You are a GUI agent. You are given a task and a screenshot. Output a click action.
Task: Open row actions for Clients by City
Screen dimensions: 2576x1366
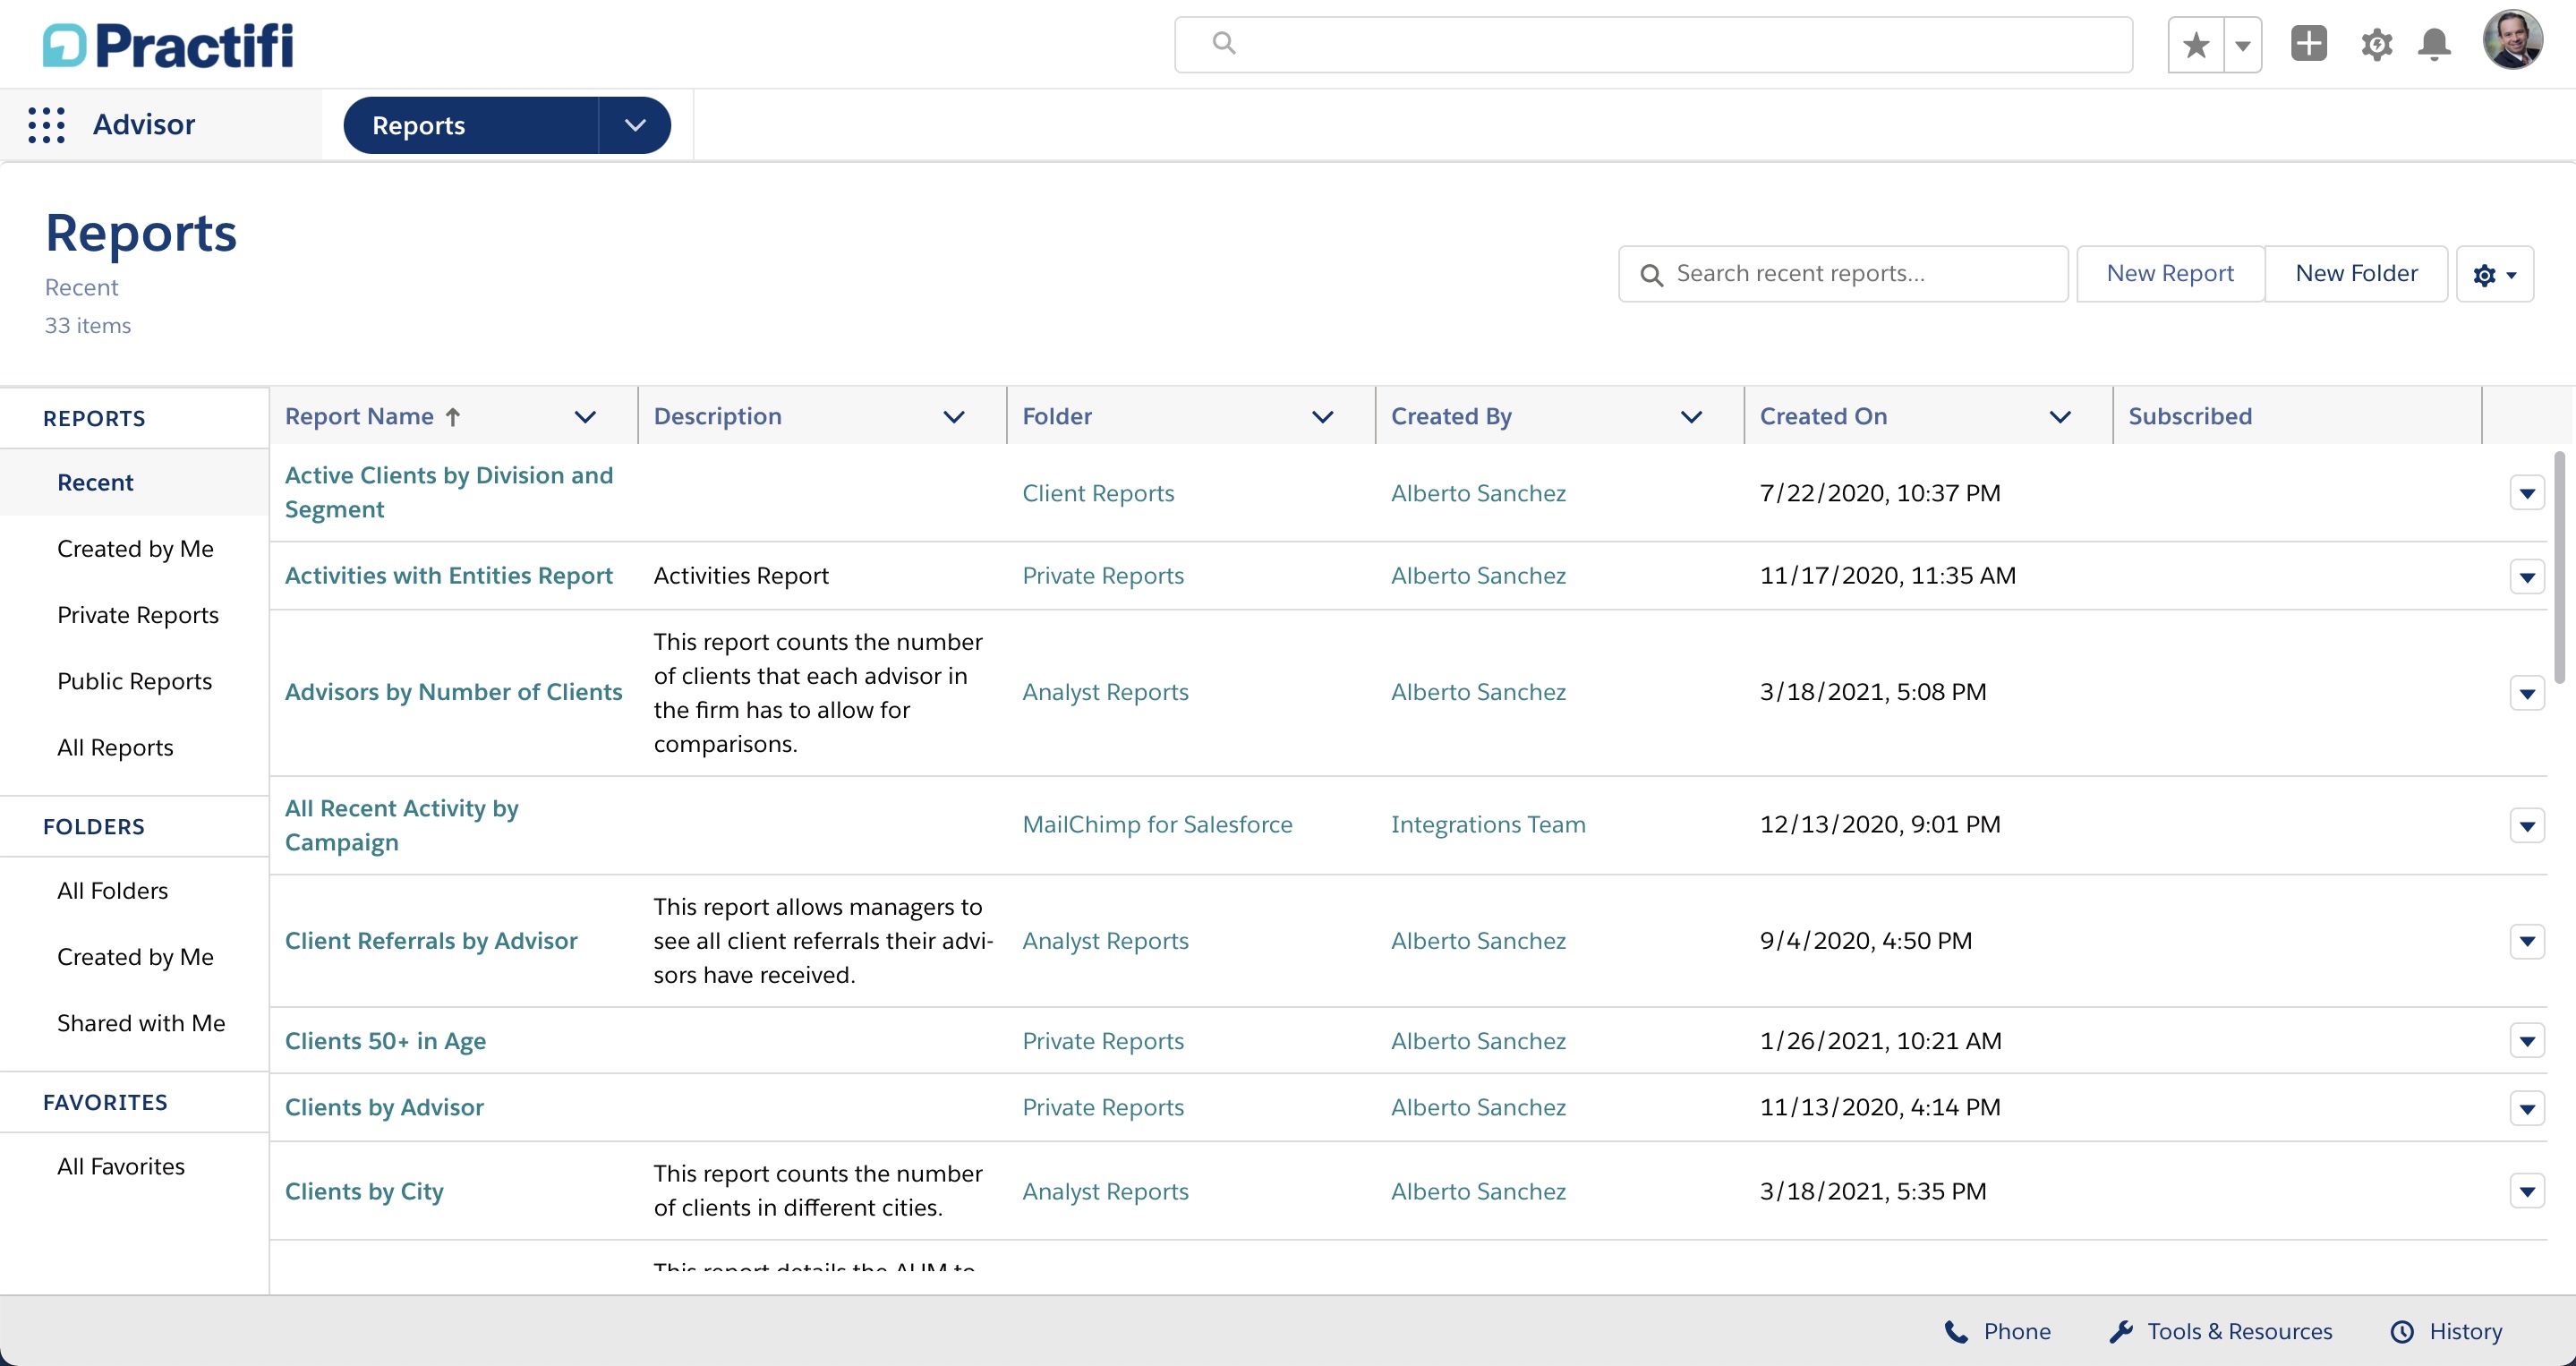(x=2527, y=1190)
